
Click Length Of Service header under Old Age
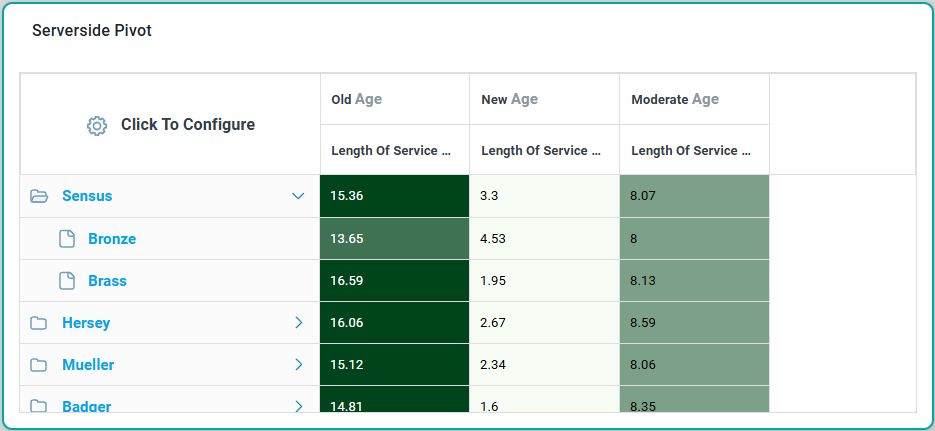(x=391, y=151)
